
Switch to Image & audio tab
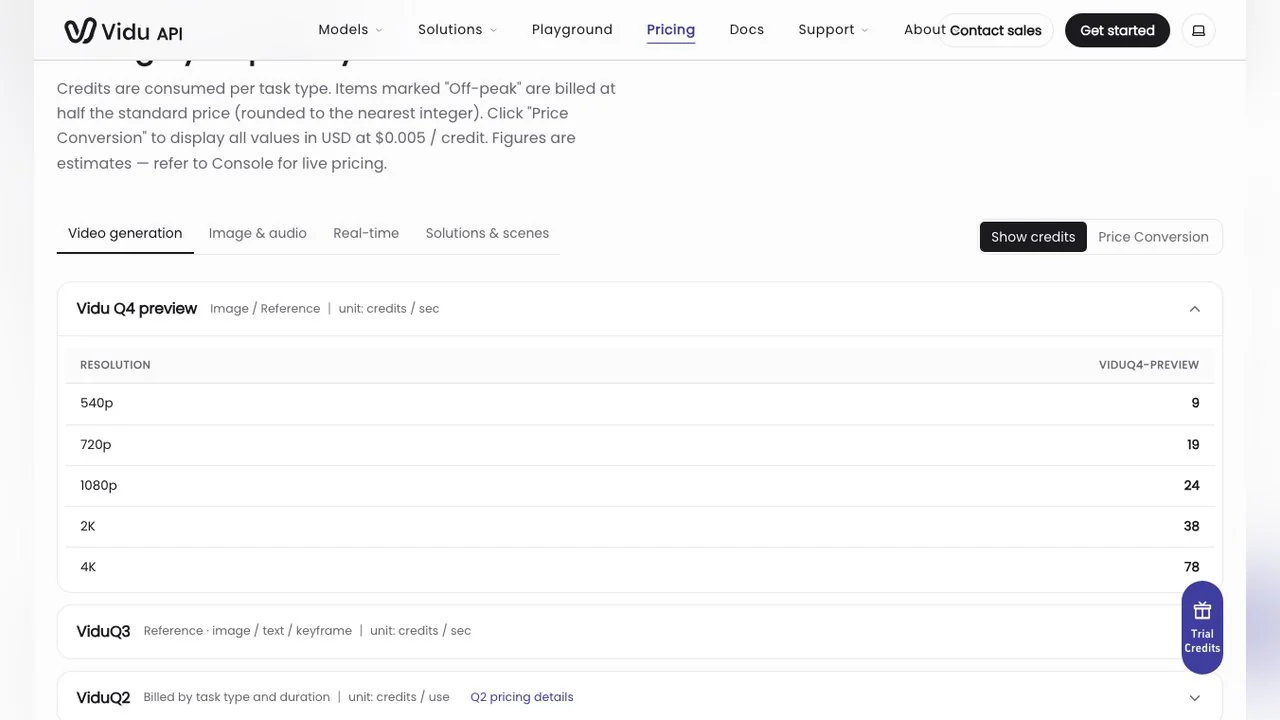(258, 233)
